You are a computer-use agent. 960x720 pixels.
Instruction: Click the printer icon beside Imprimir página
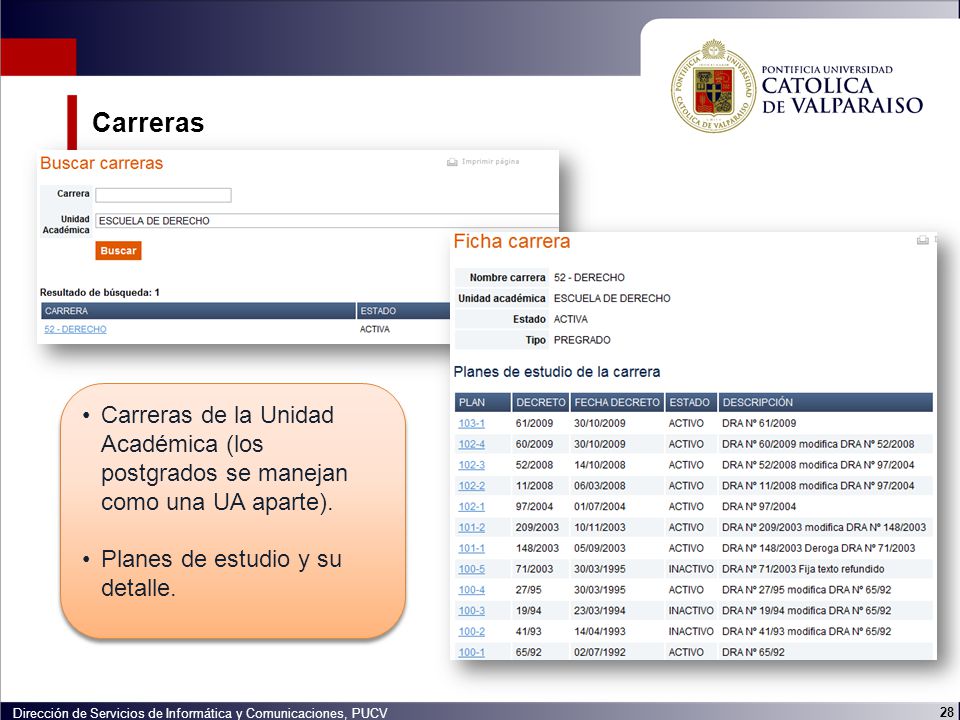(452, 162)
